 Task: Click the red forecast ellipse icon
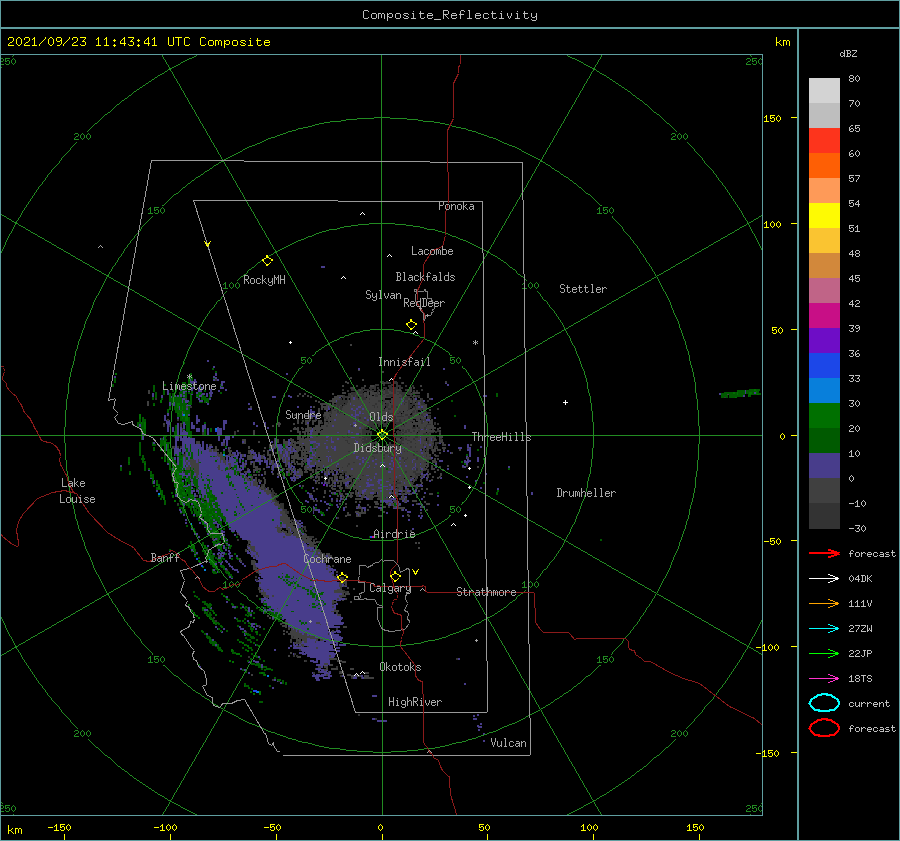pyautogui.click(x=824, y=728)
